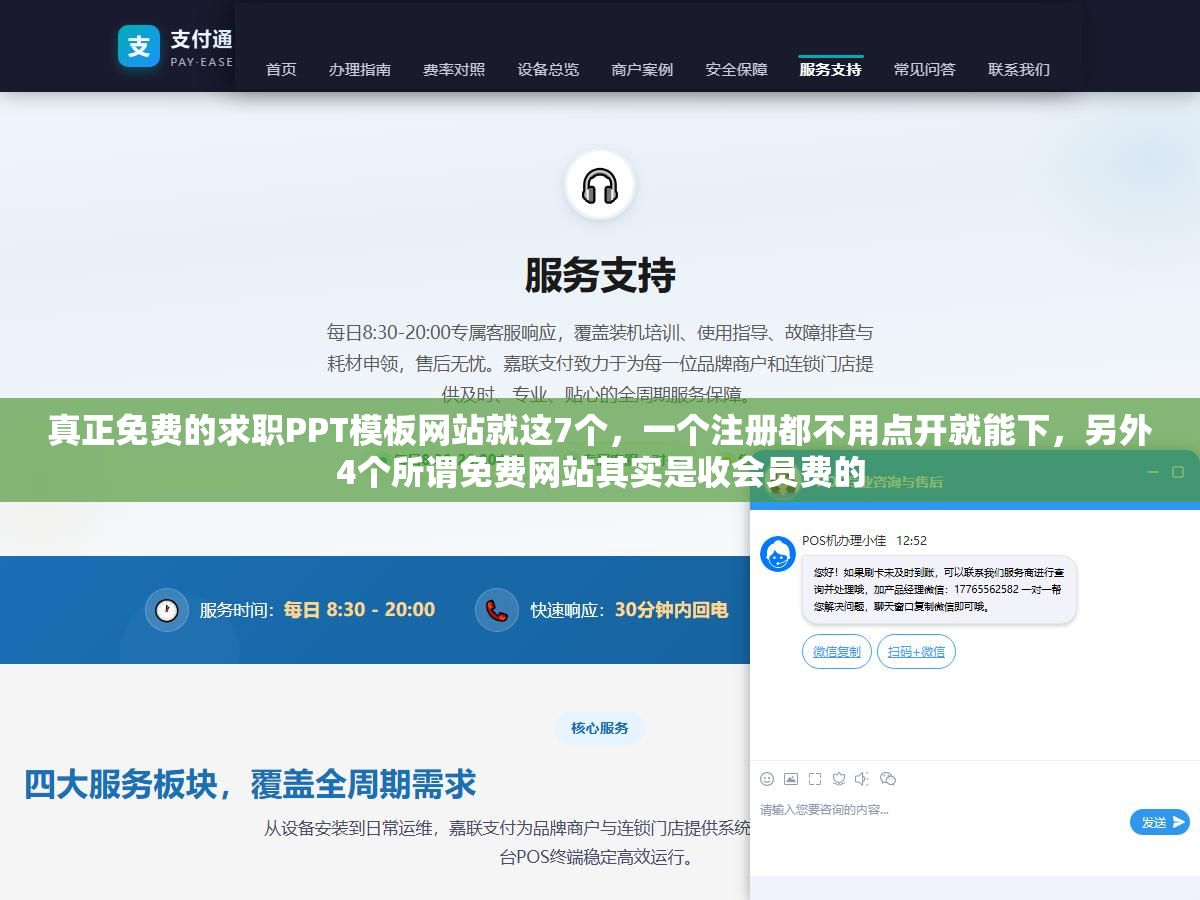1200x900 pixels.
Task: Click the chat message input field
Action: (940, 822)
